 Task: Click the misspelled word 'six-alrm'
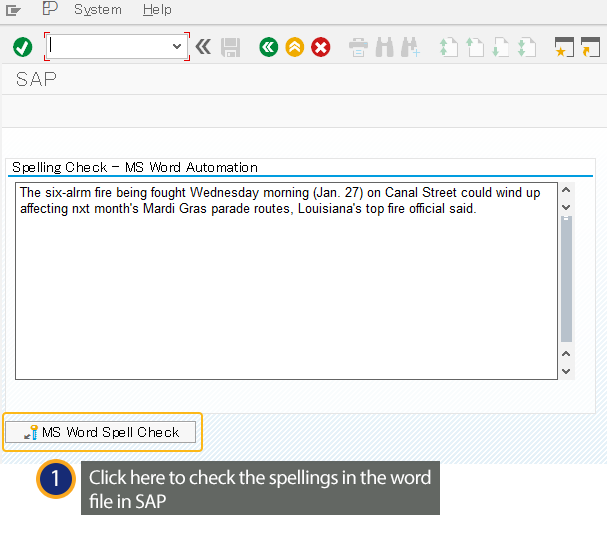coord(68,192)
